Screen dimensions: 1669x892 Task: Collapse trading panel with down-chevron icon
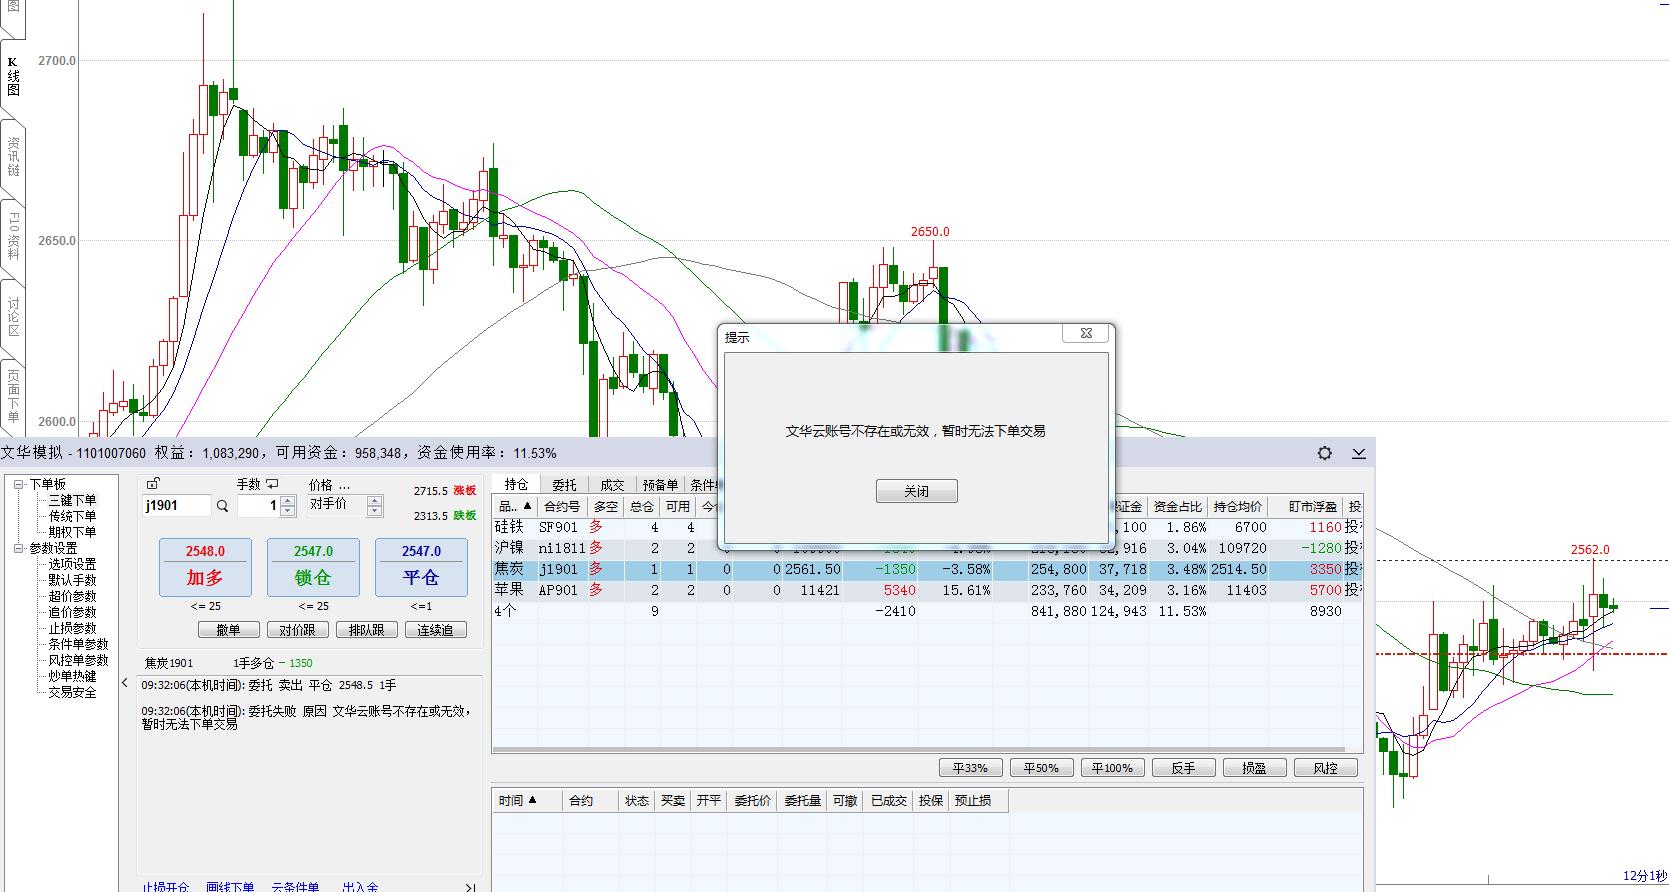(1358, 453)
